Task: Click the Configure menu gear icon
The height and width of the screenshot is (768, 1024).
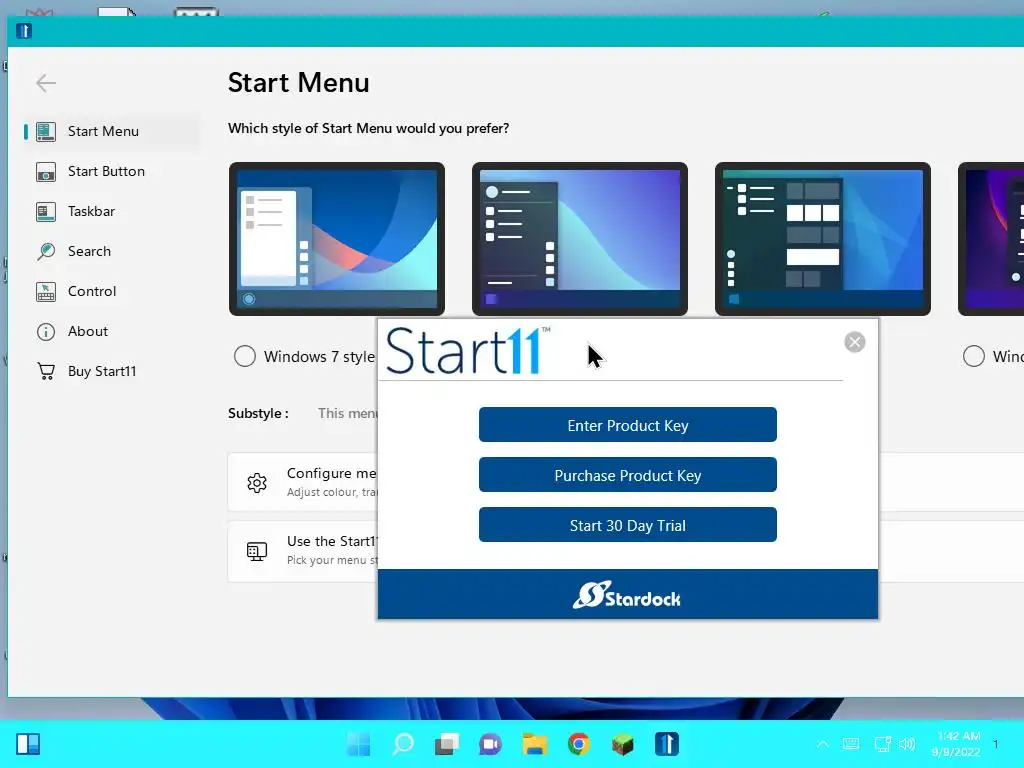Action: click(x=257, y=483)
